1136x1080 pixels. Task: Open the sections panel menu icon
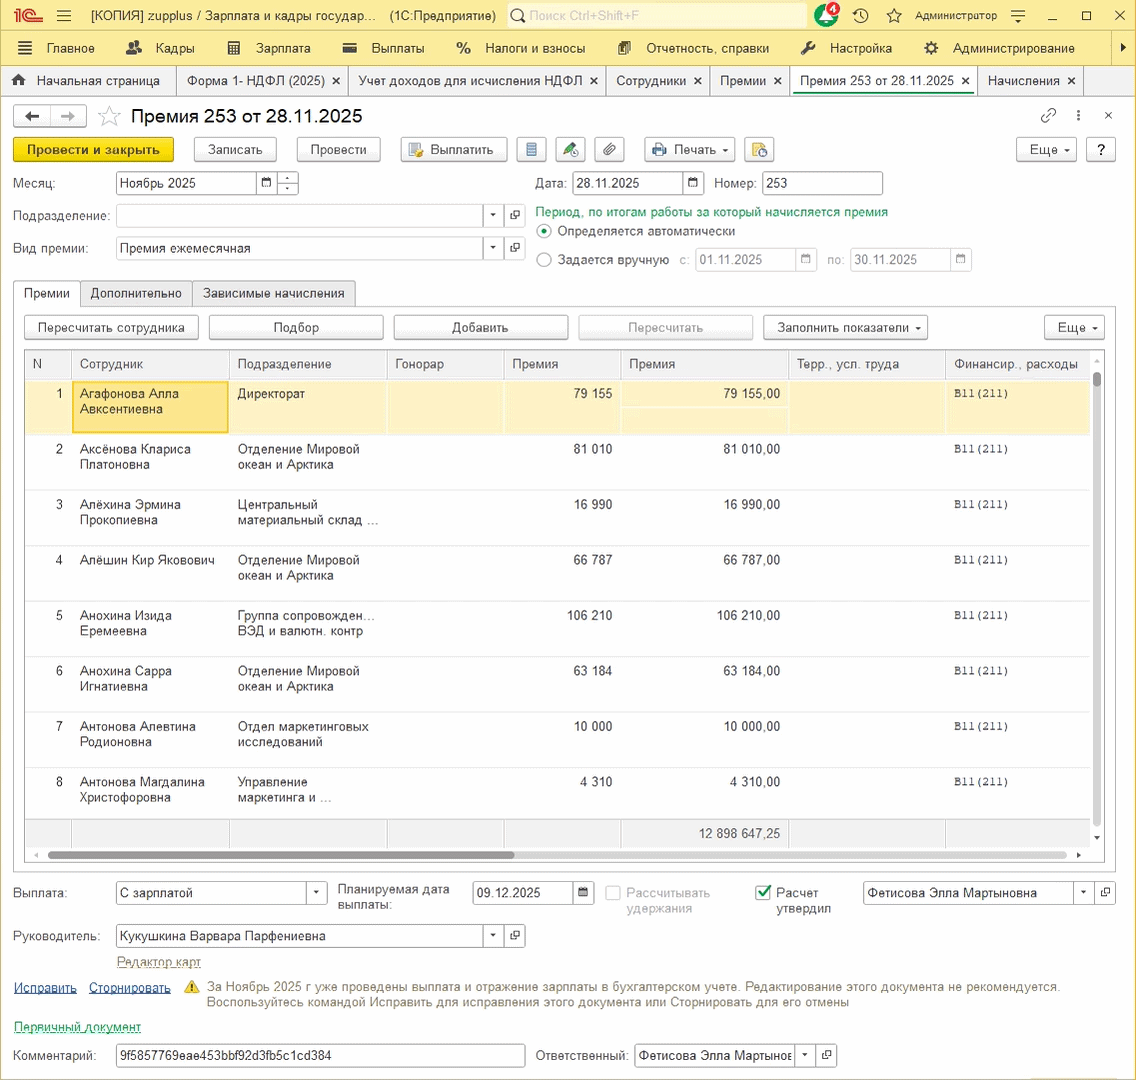coord(25,48)
